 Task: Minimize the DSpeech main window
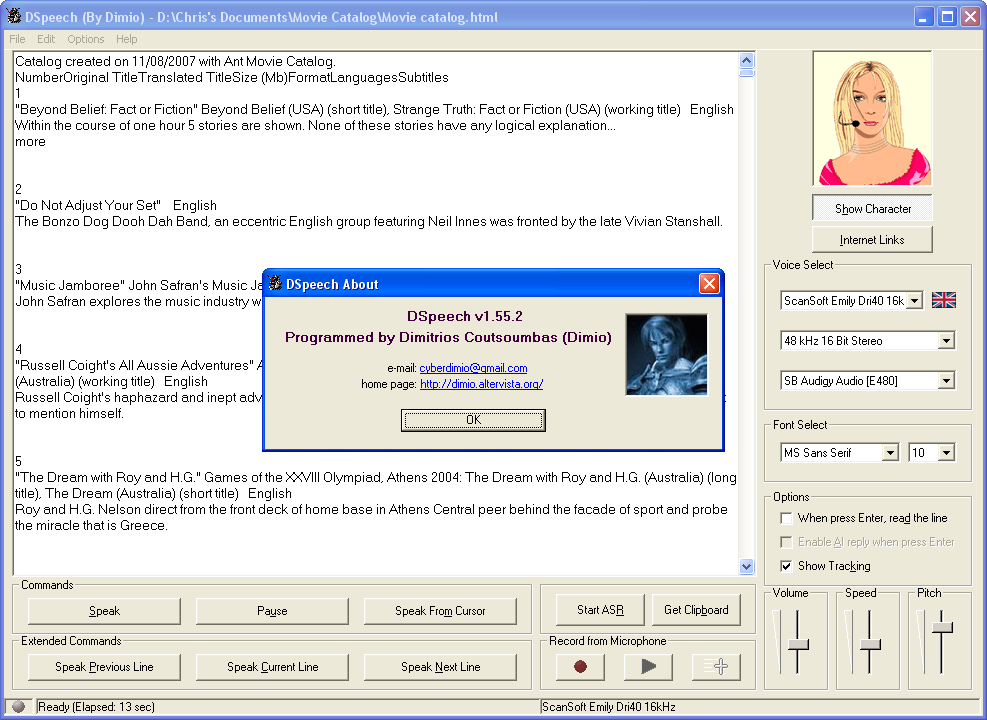(x=923, y=16)
